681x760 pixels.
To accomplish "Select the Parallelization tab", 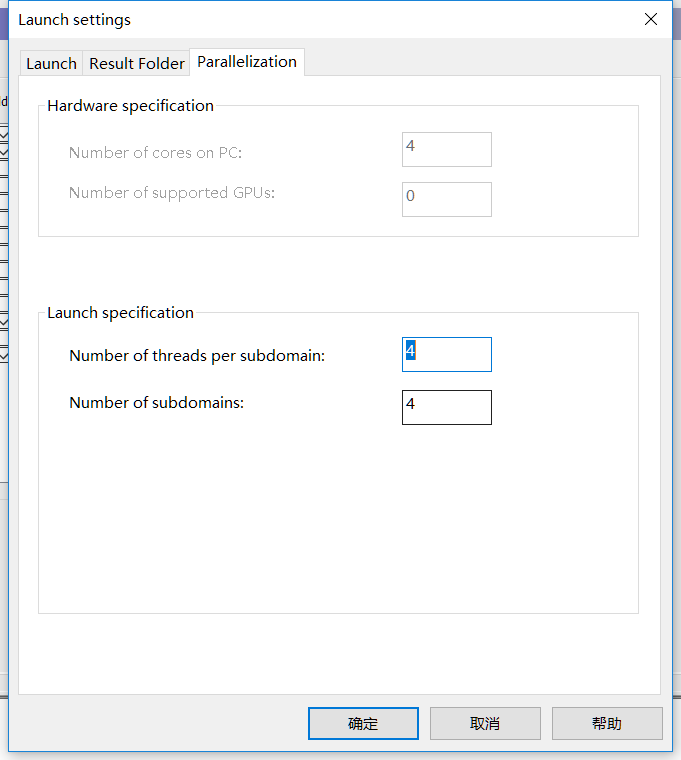I will pos(247,62).
